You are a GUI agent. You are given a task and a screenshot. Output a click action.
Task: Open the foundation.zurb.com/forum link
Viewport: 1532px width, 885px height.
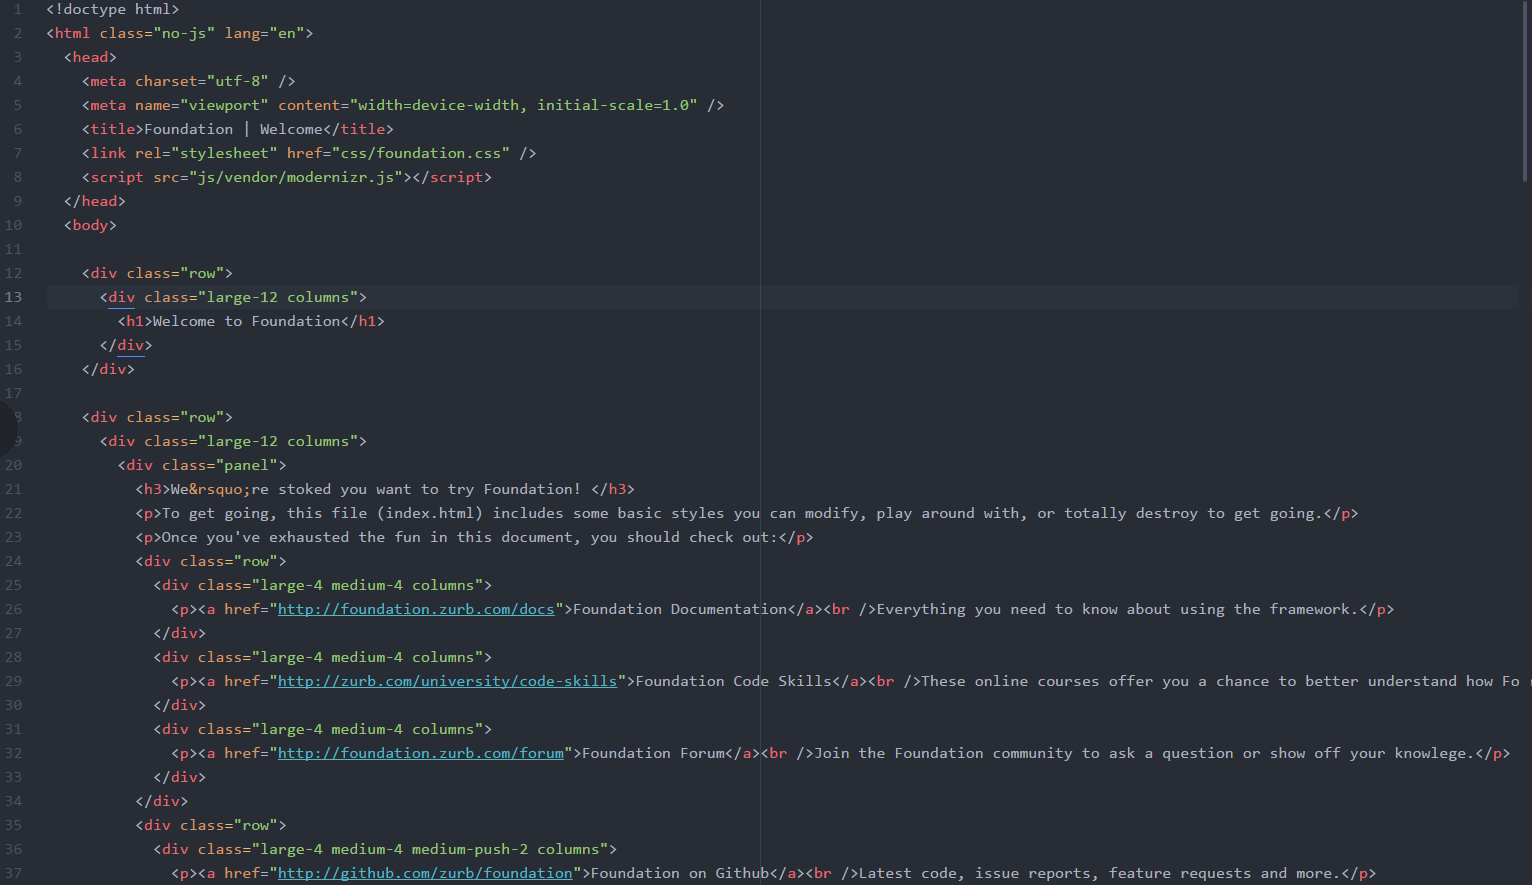[x=421, y=752]
